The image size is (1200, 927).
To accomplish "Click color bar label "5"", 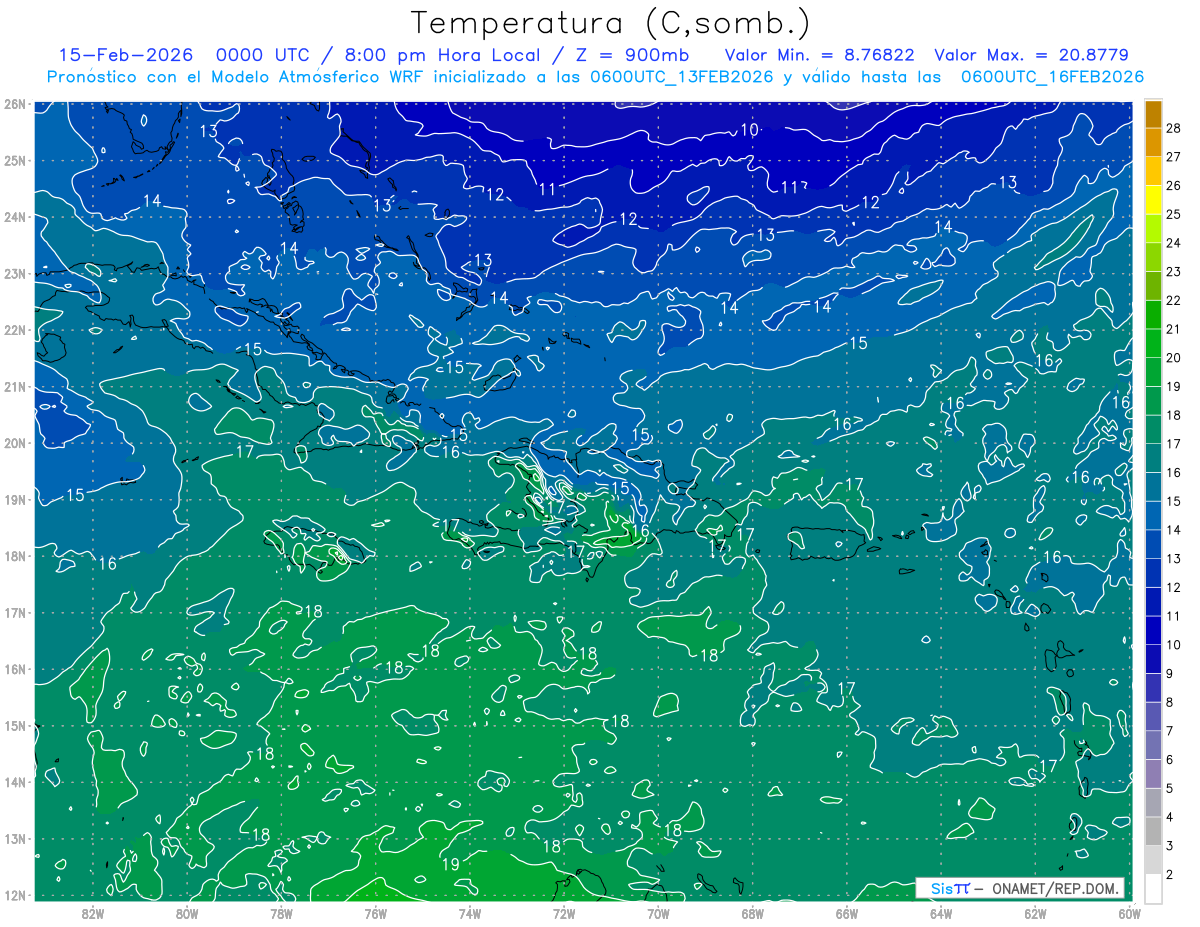I will point(1170,788).
